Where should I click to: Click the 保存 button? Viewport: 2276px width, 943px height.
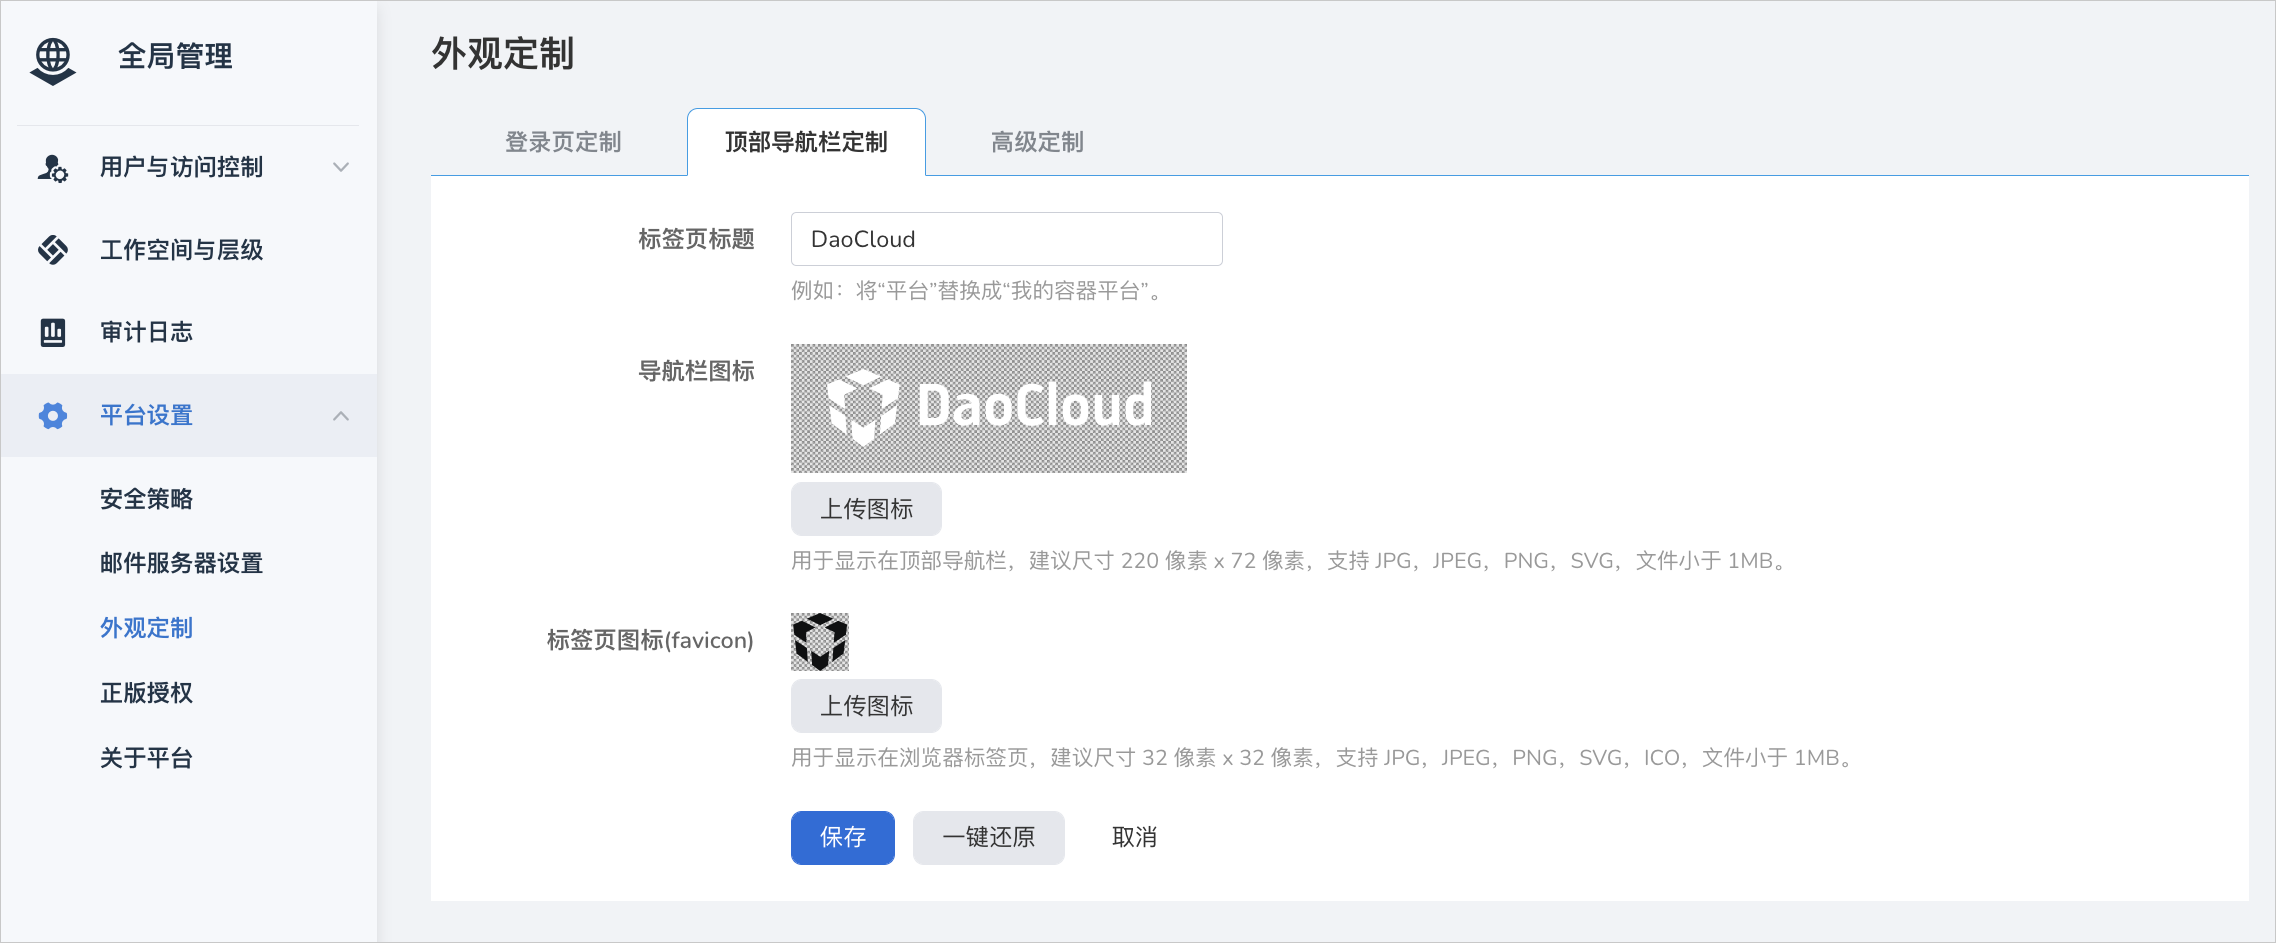pyautogui.click(x=843, y=837)
